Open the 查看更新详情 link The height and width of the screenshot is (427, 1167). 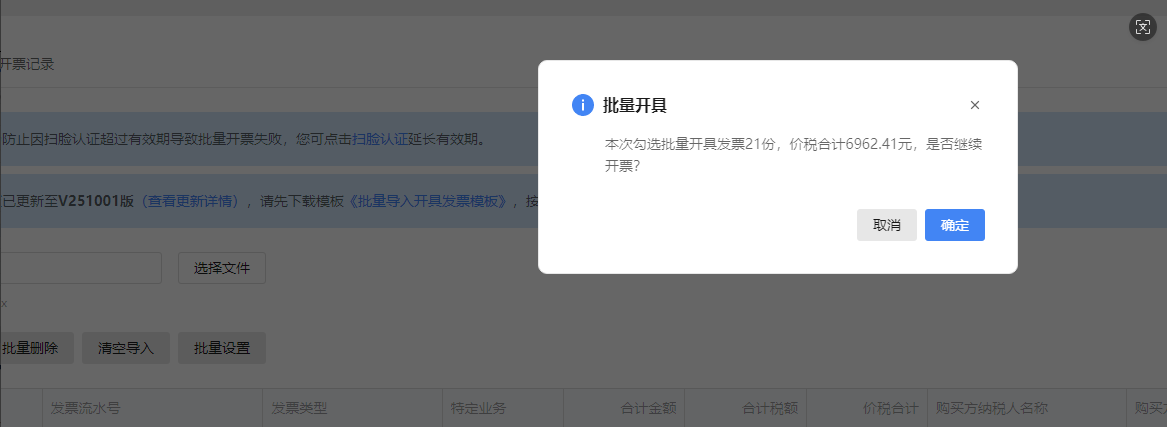coord(190,200)
